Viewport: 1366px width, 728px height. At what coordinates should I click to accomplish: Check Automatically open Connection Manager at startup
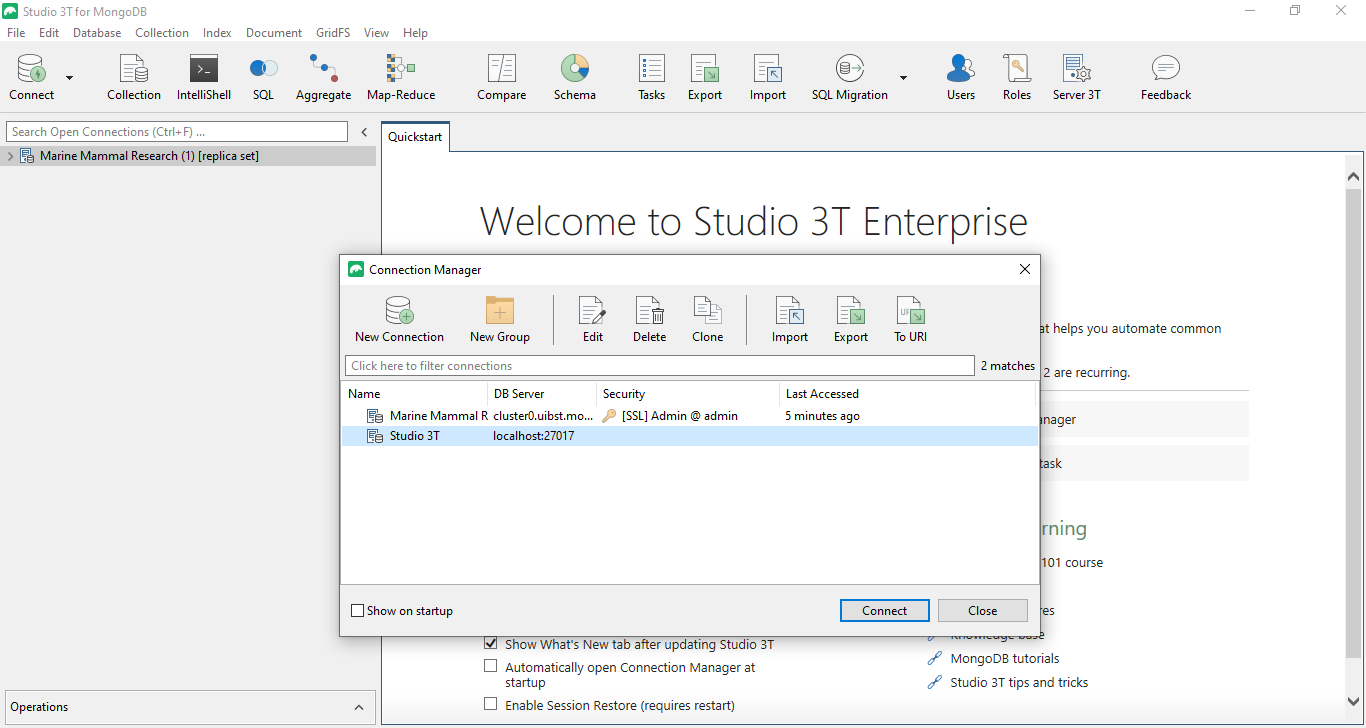coord(490,665)
